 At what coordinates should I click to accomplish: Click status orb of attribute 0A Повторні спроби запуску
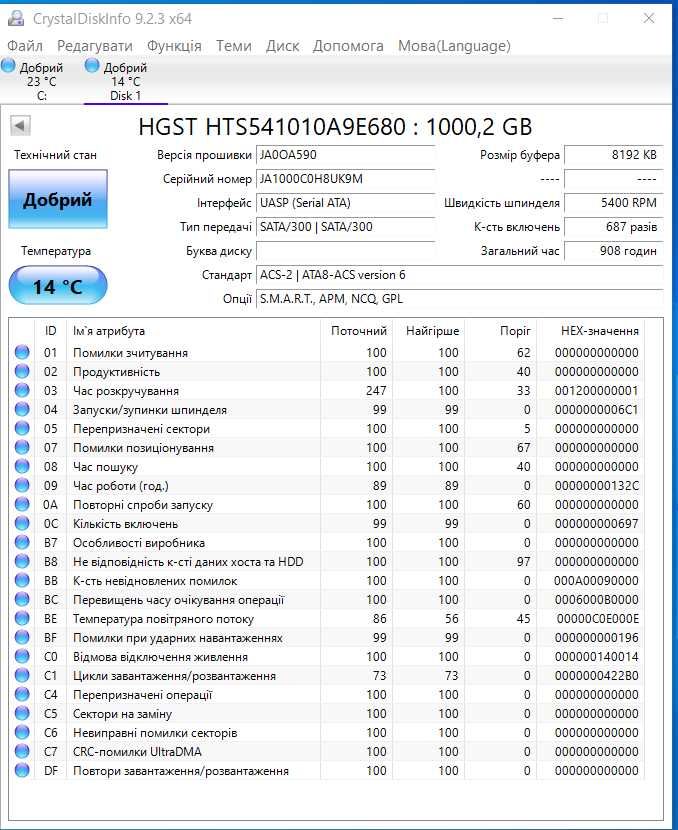tap(22, 504)
